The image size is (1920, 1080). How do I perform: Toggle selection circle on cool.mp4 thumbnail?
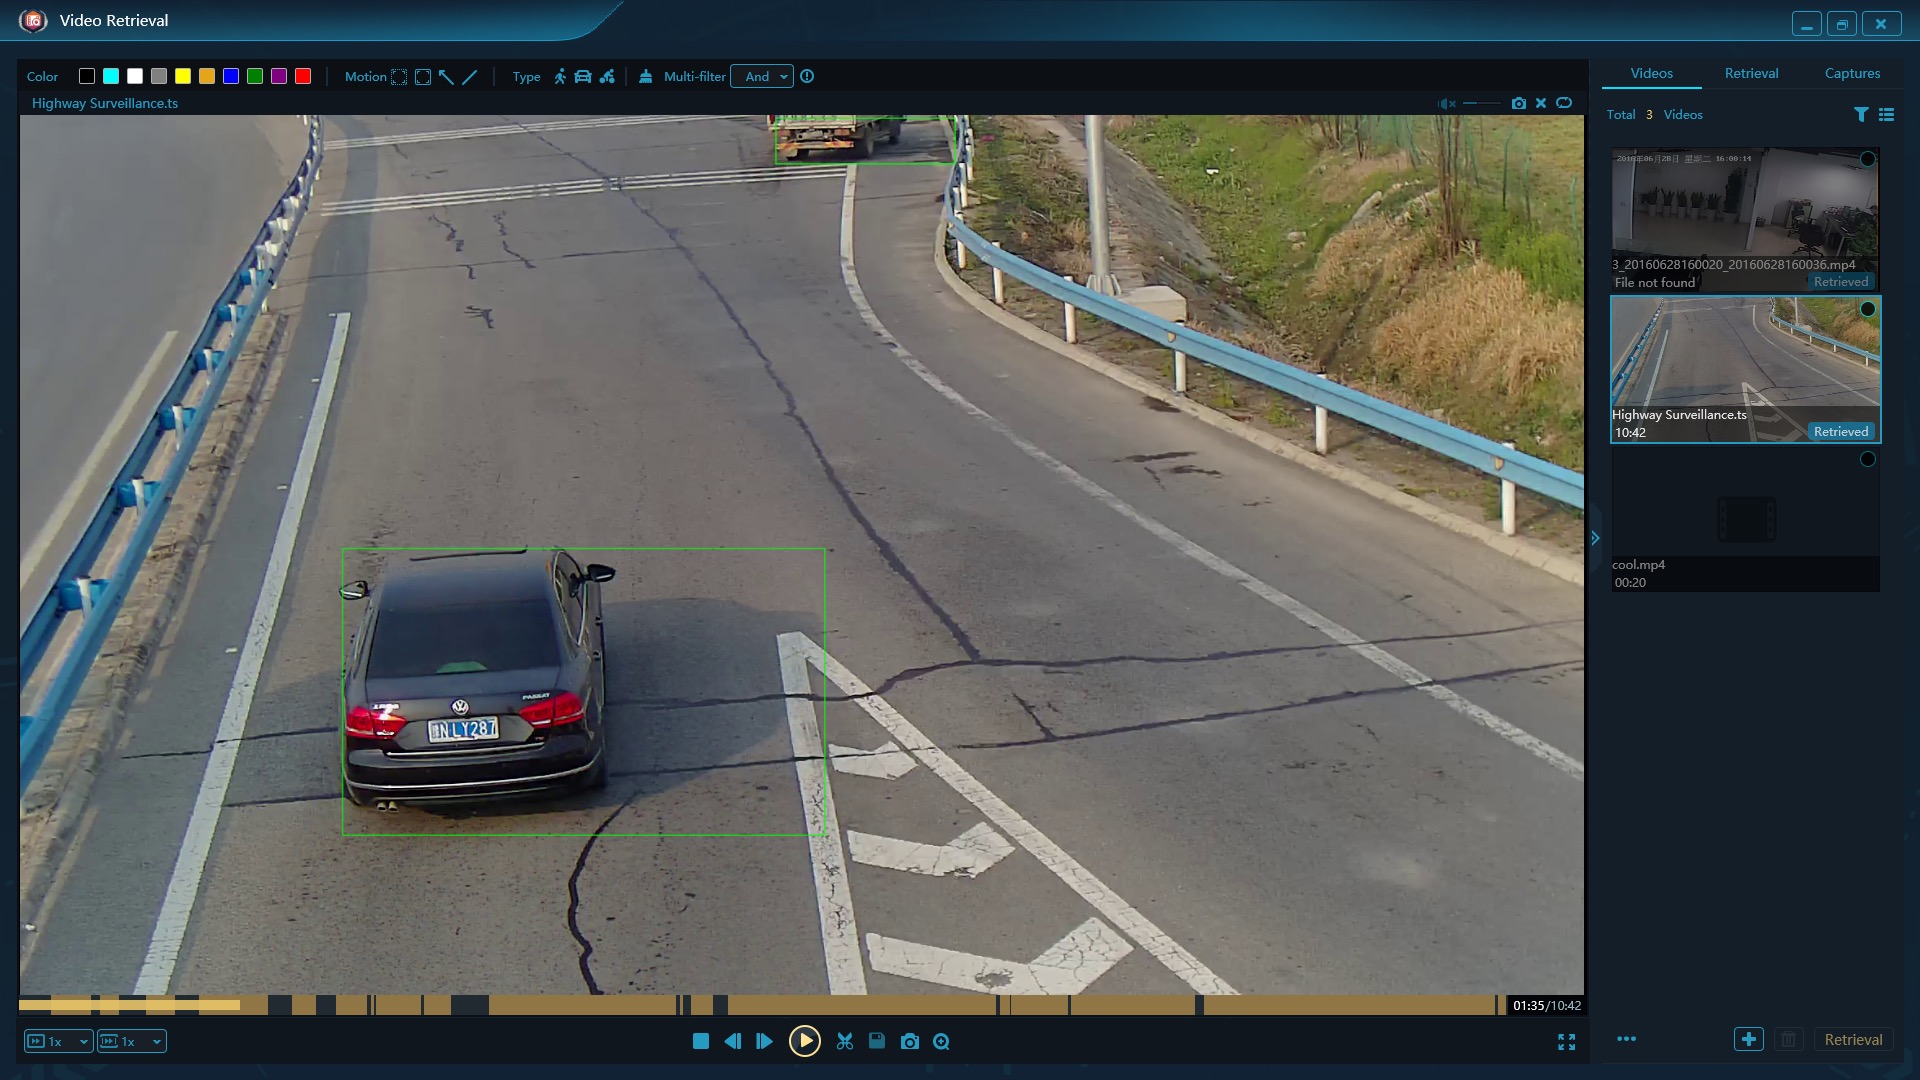pyautogui.click(x=1867, y=460)
